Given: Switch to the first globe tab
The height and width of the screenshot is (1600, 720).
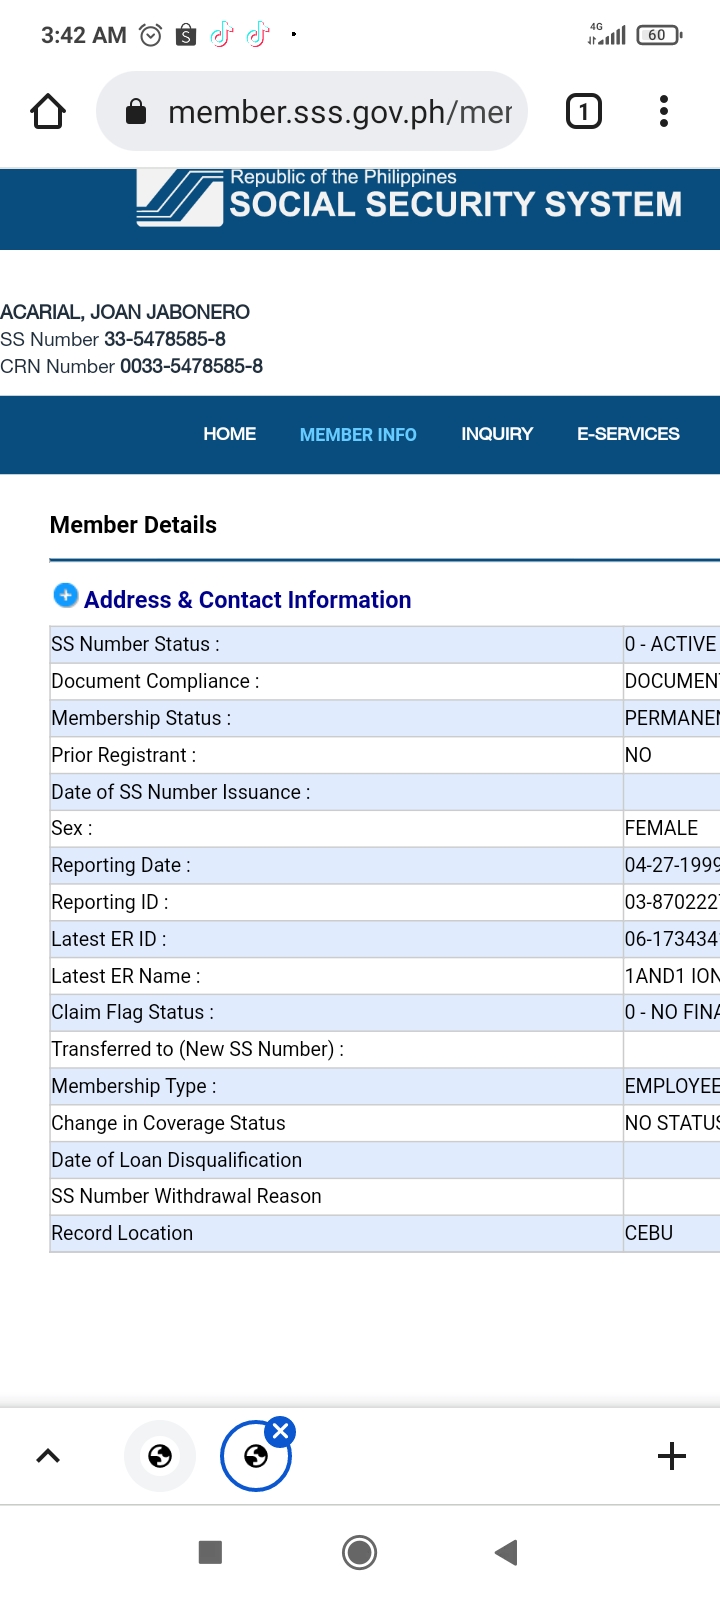Looking at the screenshot, I should tap(160, 1456).
